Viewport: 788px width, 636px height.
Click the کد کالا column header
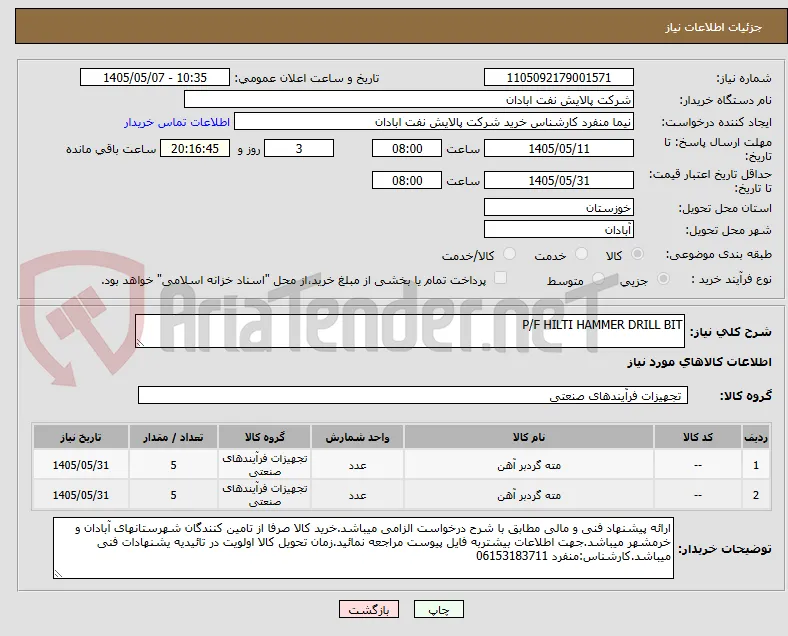pyautogui.click(x=698, y=437)
